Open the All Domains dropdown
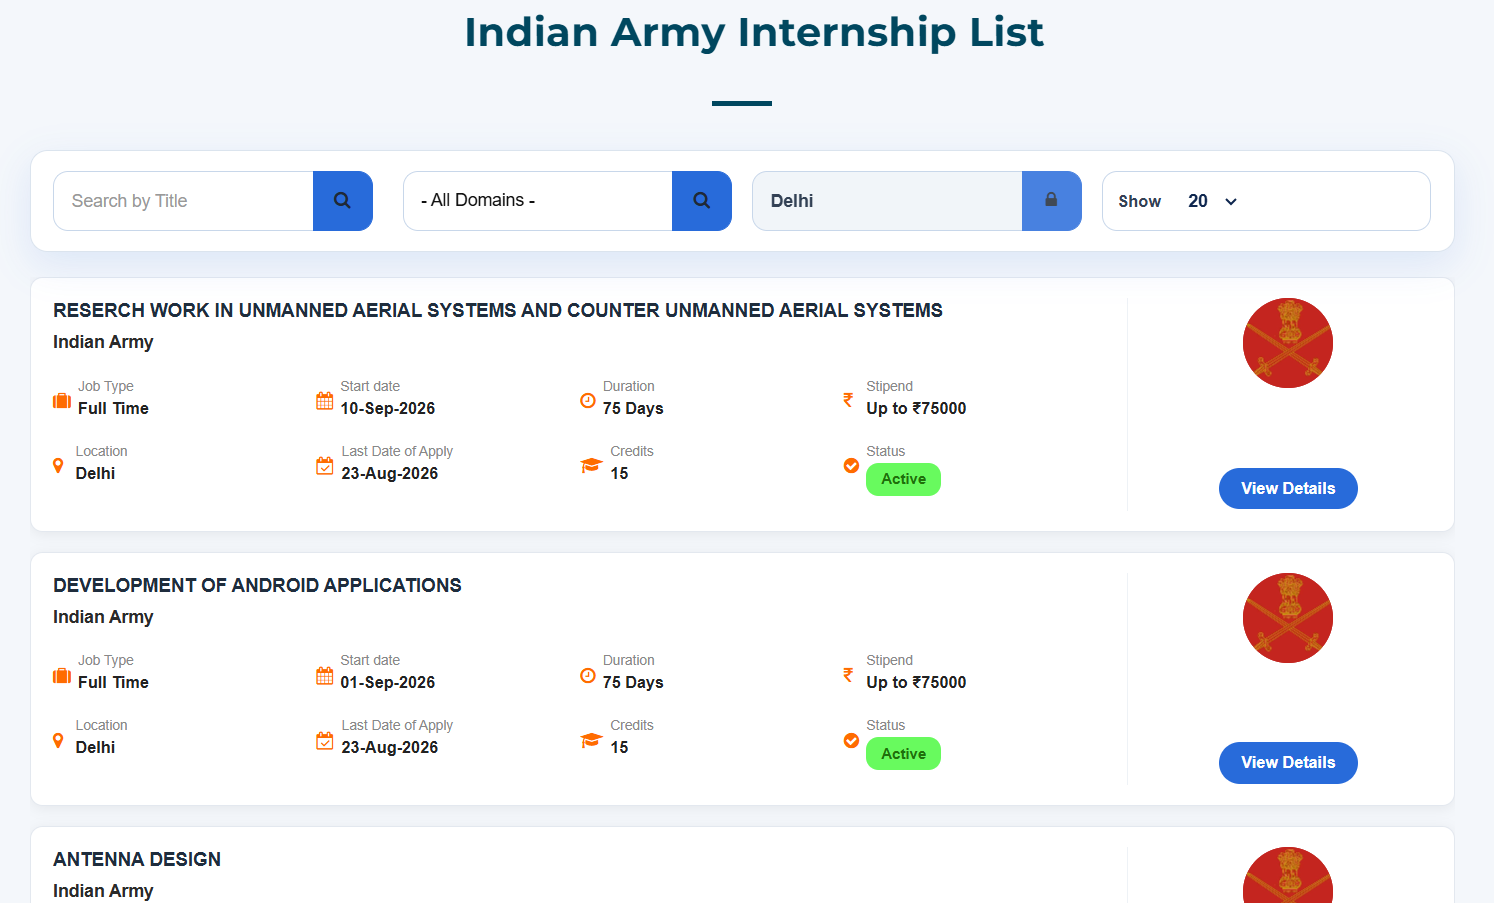The height and width of the screenshot is (903, 1494). [538, 201]
